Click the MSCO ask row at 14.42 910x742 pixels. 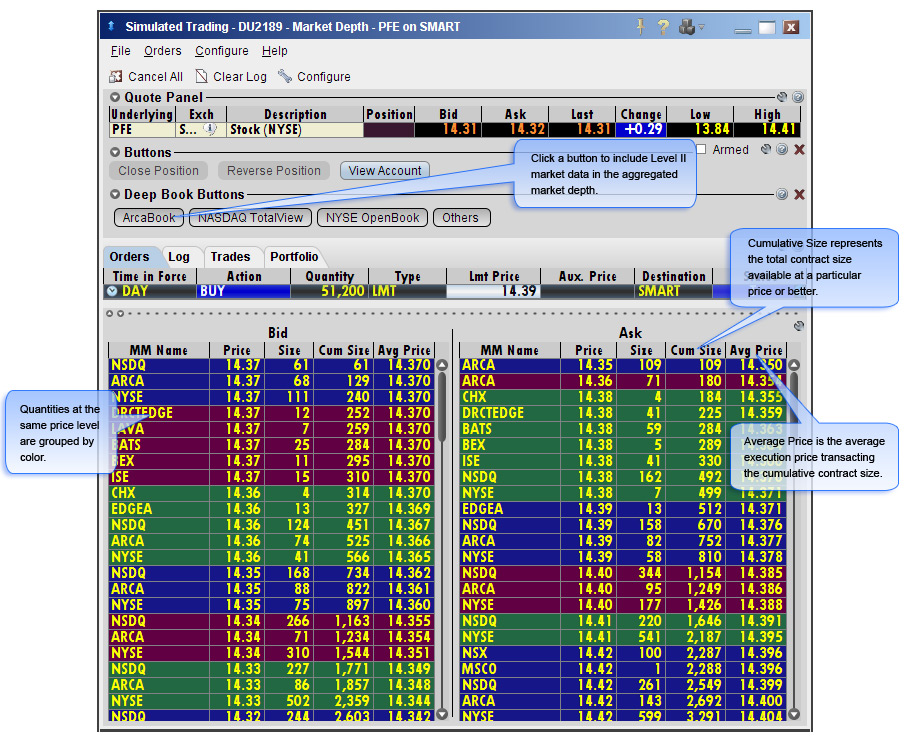click(623, 669)
